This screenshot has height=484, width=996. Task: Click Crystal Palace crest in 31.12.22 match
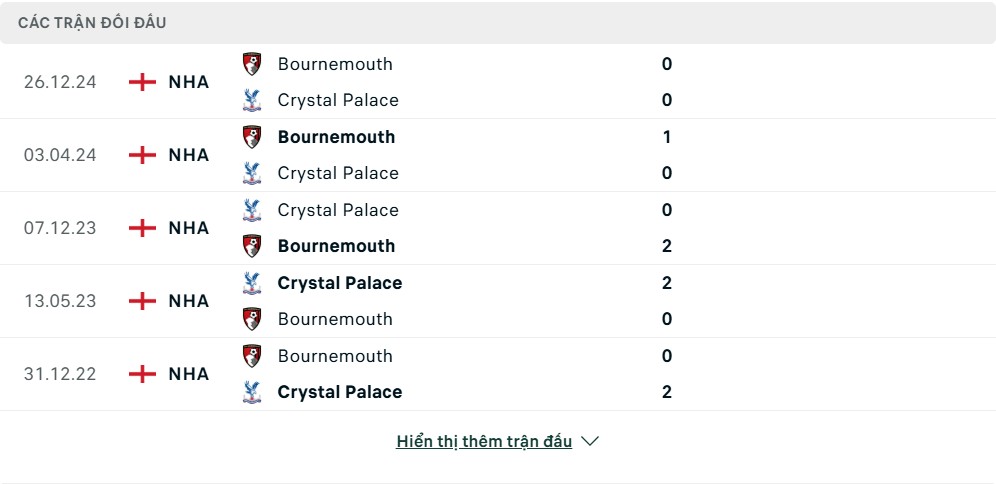pos(252,392)
